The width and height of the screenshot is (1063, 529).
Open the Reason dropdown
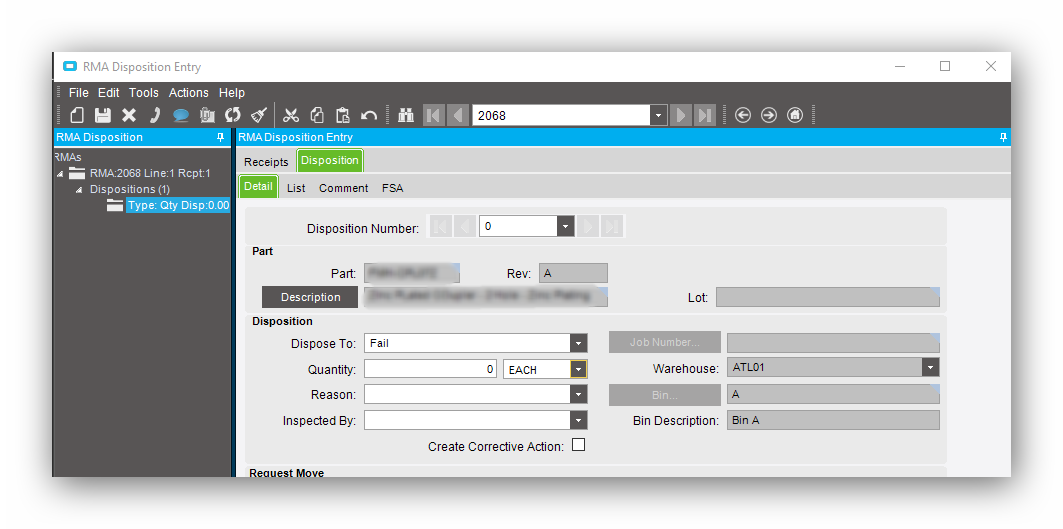coord(578,395)
